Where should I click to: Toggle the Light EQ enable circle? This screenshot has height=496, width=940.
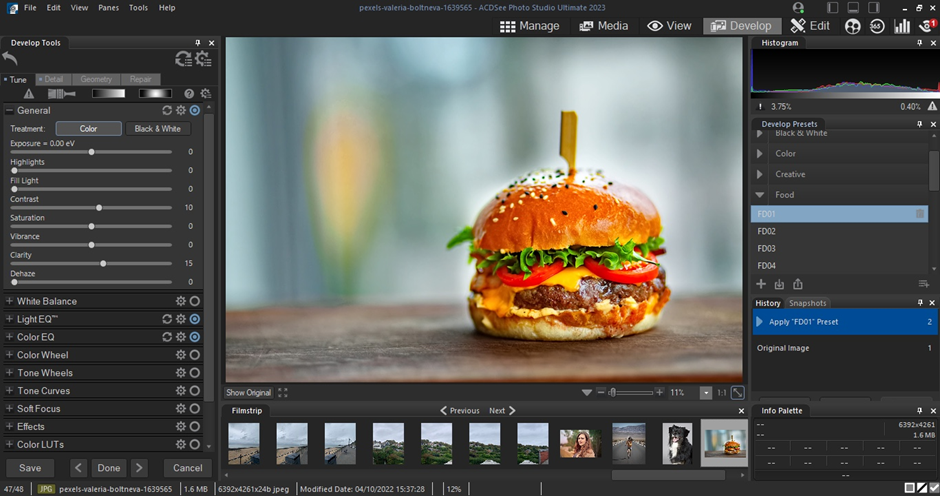click(x=195, y=319)
